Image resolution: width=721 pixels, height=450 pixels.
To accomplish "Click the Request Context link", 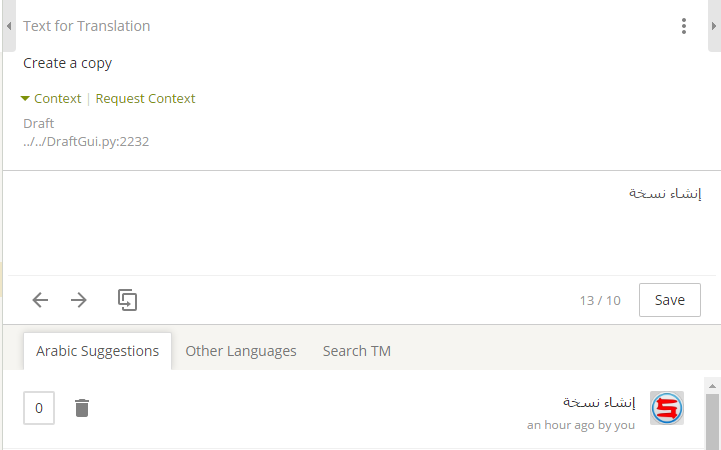I will pyautogui.click(x=146, y=99).
